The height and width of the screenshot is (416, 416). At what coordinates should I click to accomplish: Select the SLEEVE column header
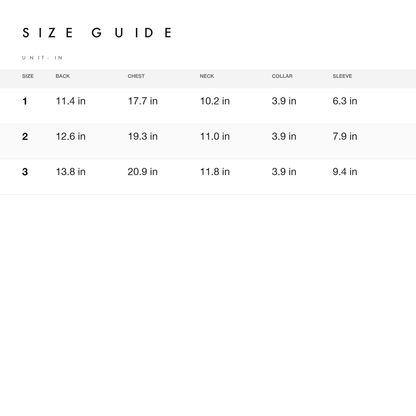[342, 76]
